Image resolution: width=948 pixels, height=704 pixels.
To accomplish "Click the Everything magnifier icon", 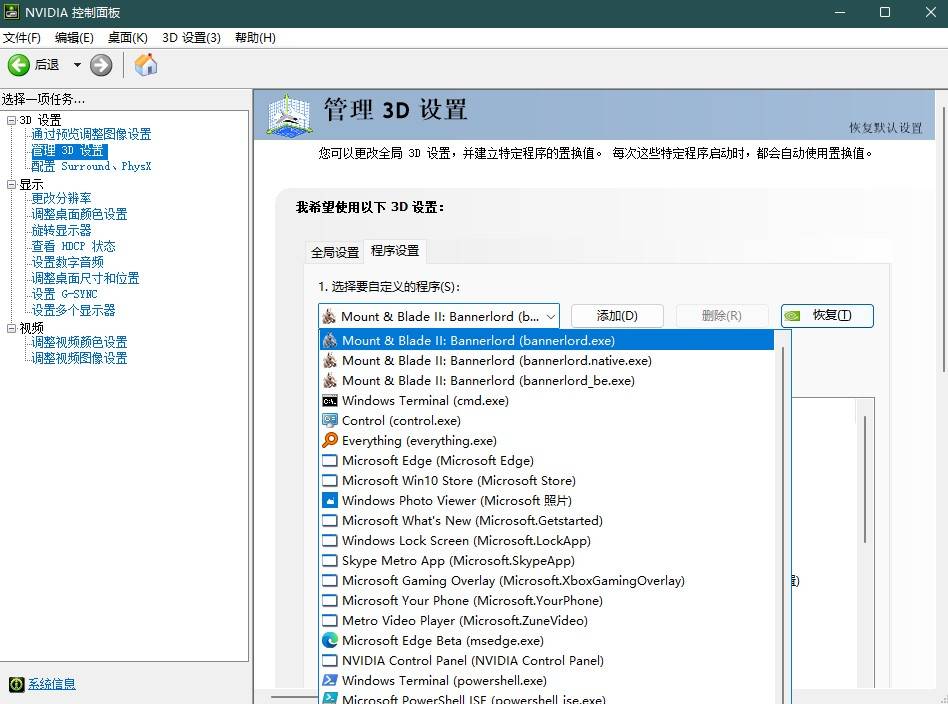I will (x=330, y=440).
